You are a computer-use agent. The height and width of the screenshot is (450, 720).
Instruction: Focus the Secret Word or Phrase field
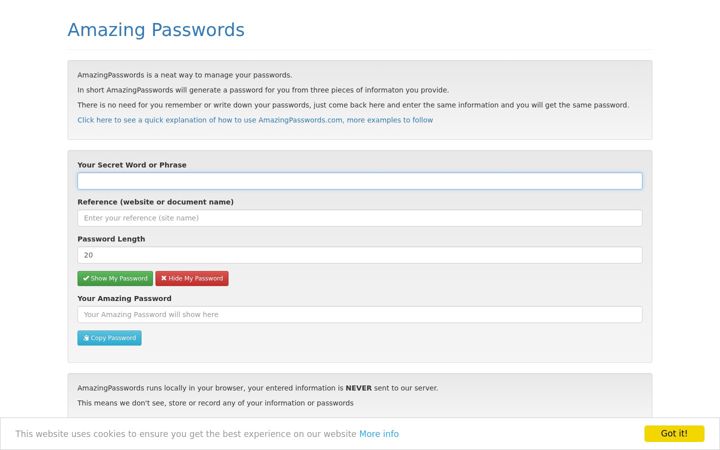click(360, 181)
